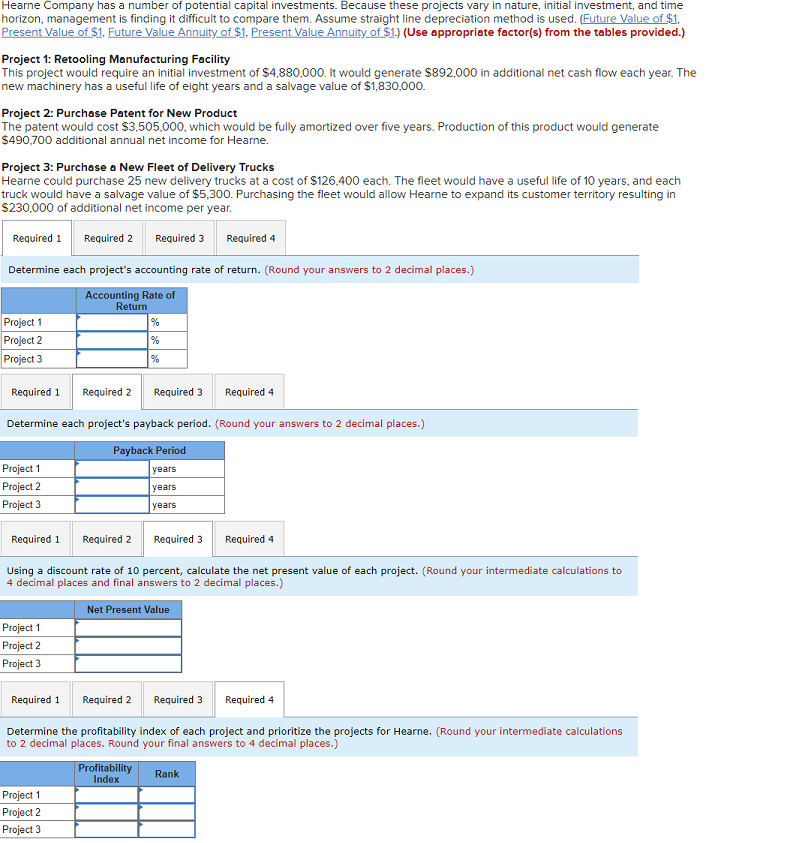The width and height of the screenshot is (804, 843).
Task: Click Project 3 Profitability Index field
Action: 106,829
